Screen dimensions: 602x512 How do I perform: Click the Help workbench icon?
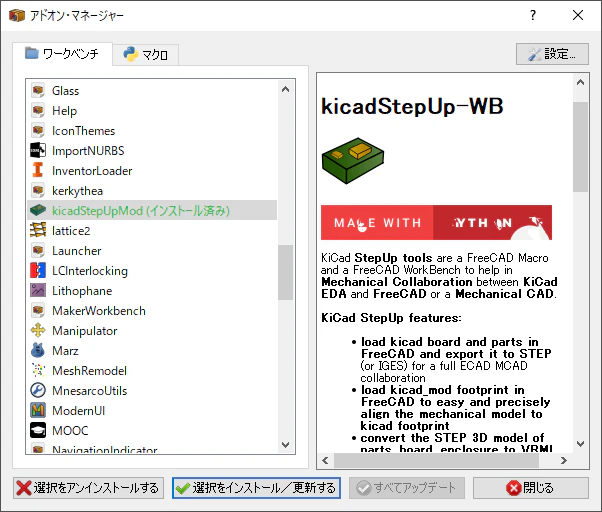(x=38, y=111)
